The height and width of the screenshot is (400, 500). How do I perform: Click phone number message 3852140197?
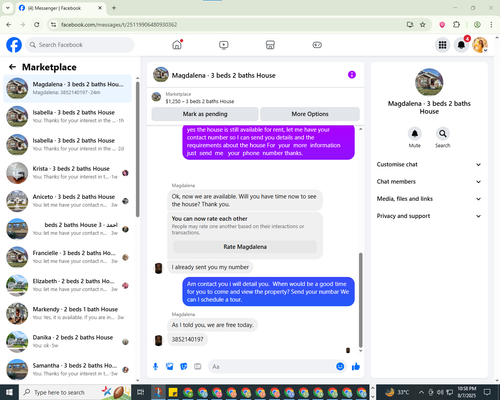point(187,339)
